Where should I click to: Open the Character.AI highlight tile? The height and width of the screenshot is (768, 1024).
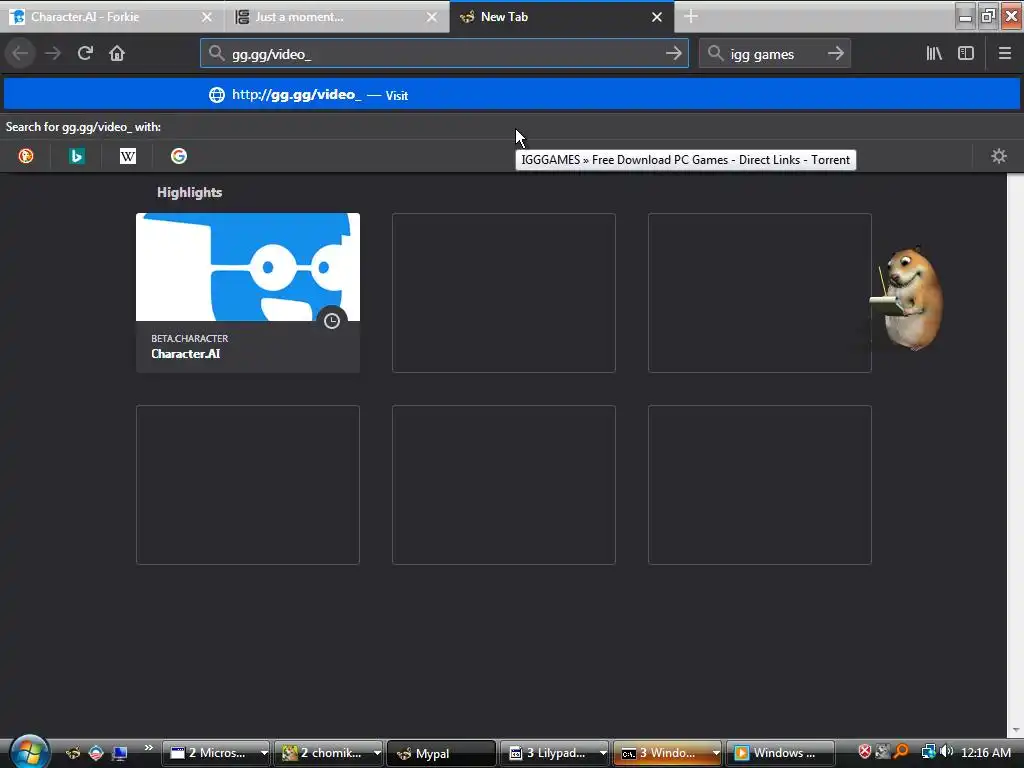248,293
